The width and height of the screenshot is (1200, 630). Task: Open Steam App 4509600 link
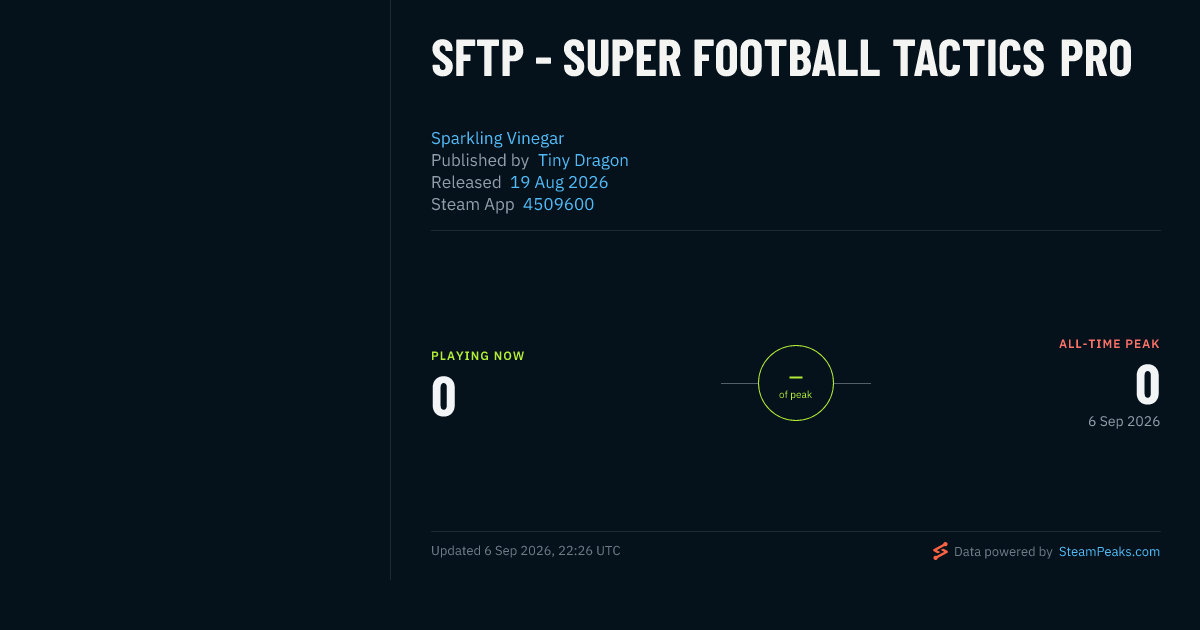[x=558, y=204]
